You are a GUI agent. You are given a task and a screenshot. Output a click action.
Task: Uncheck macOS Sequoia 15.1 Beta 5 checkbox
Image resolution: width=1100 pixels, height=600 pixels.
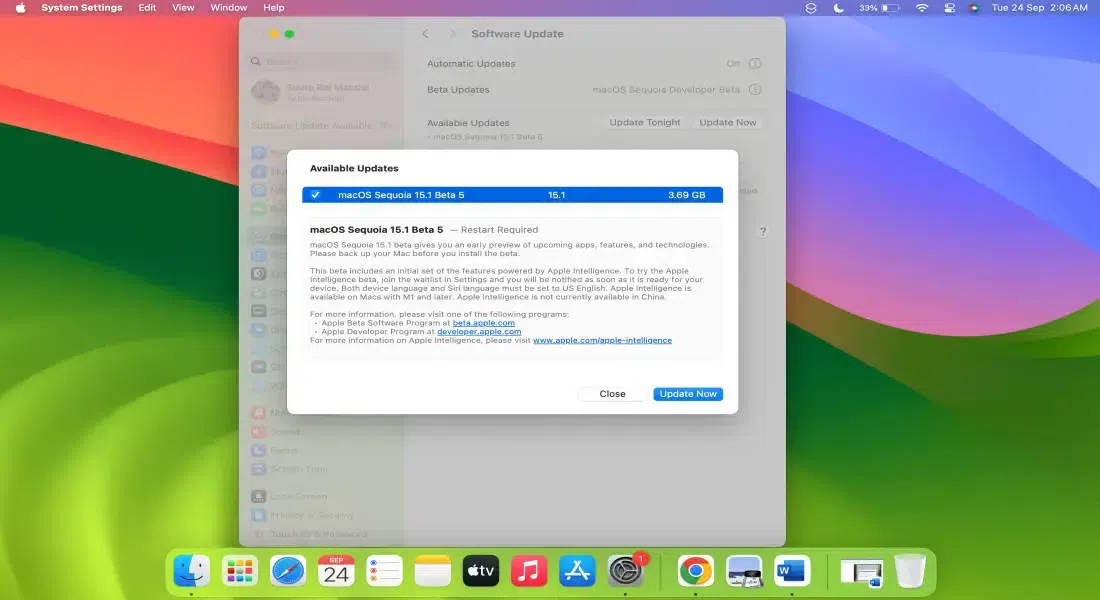coord(316,194)
